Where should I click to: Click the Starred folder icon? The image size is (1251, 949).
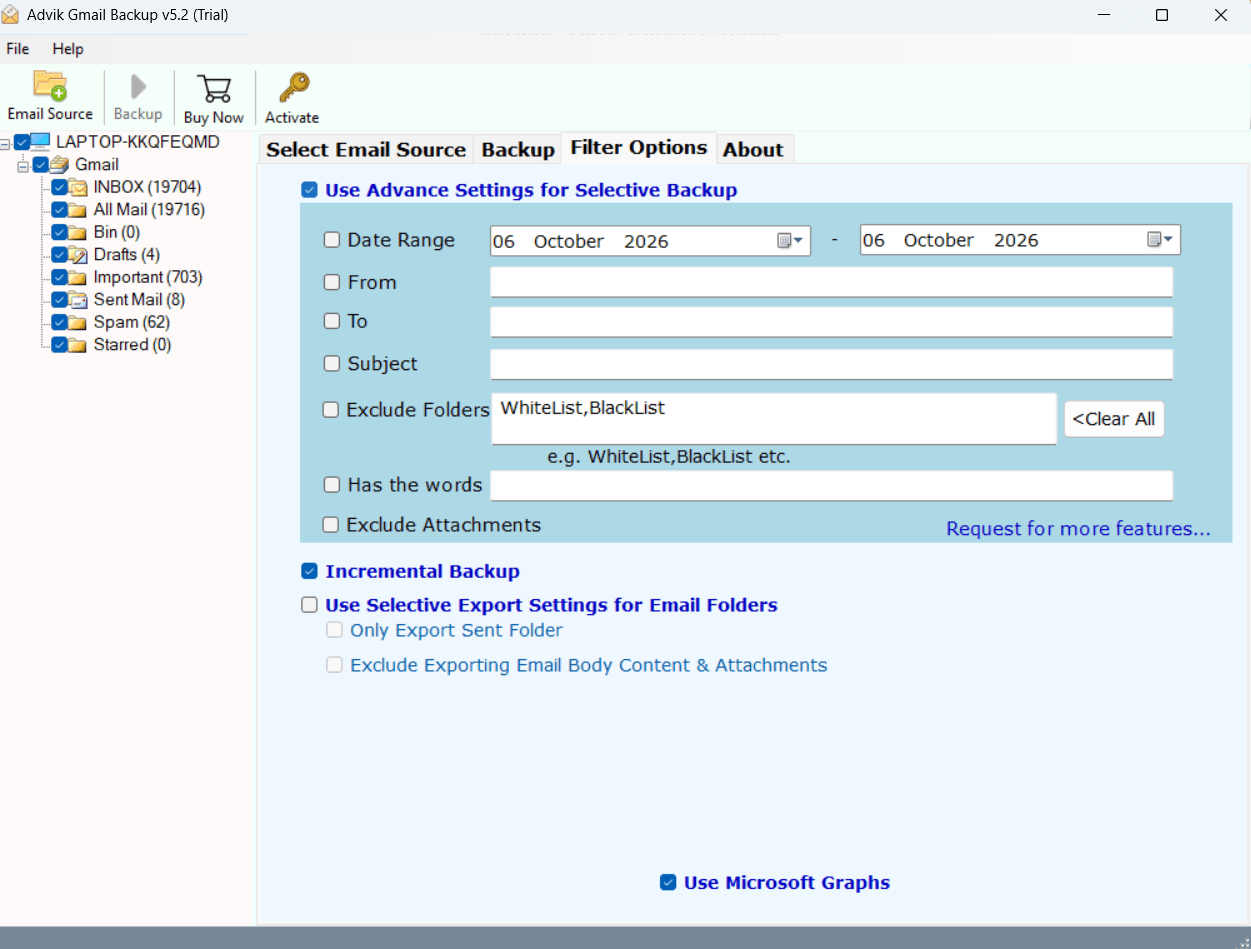pyautogui.click(x=78, y=345)
